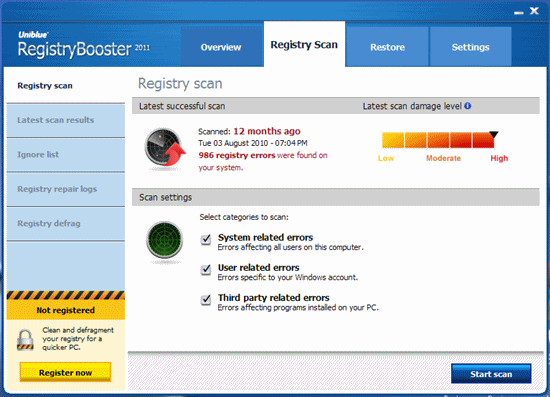Click the yellow Low damage level segment
This screenshot has width=550, height=397.
(393, 140)
